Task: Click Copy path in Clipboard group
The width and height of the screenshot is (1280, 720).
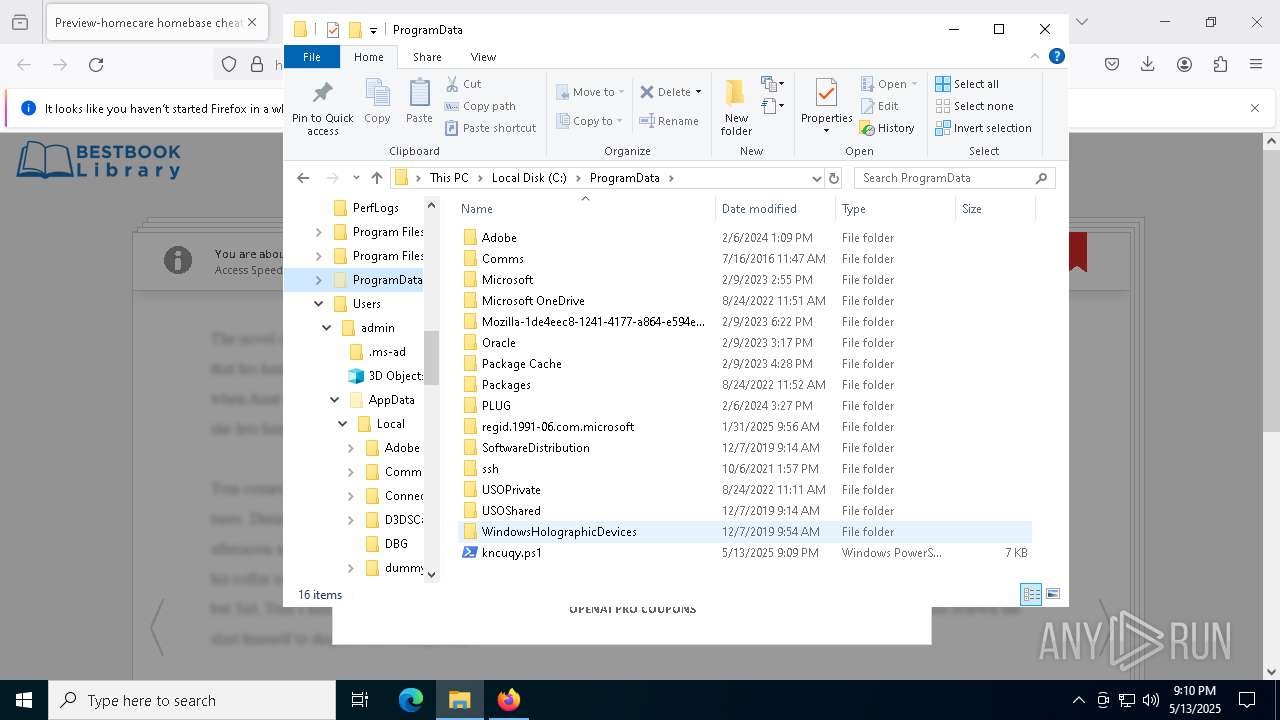Action: tap(480, 106)
